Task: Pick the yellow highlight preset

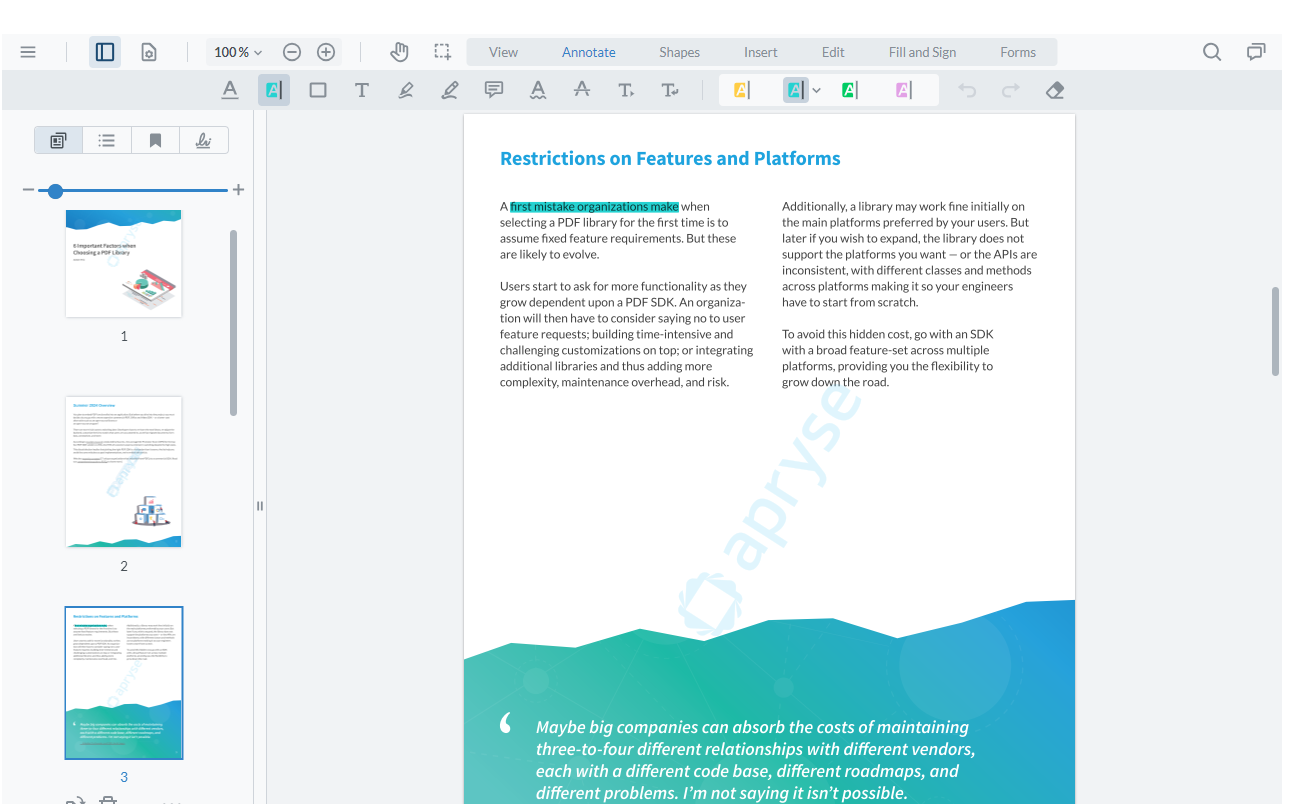Action: point(741,90)
